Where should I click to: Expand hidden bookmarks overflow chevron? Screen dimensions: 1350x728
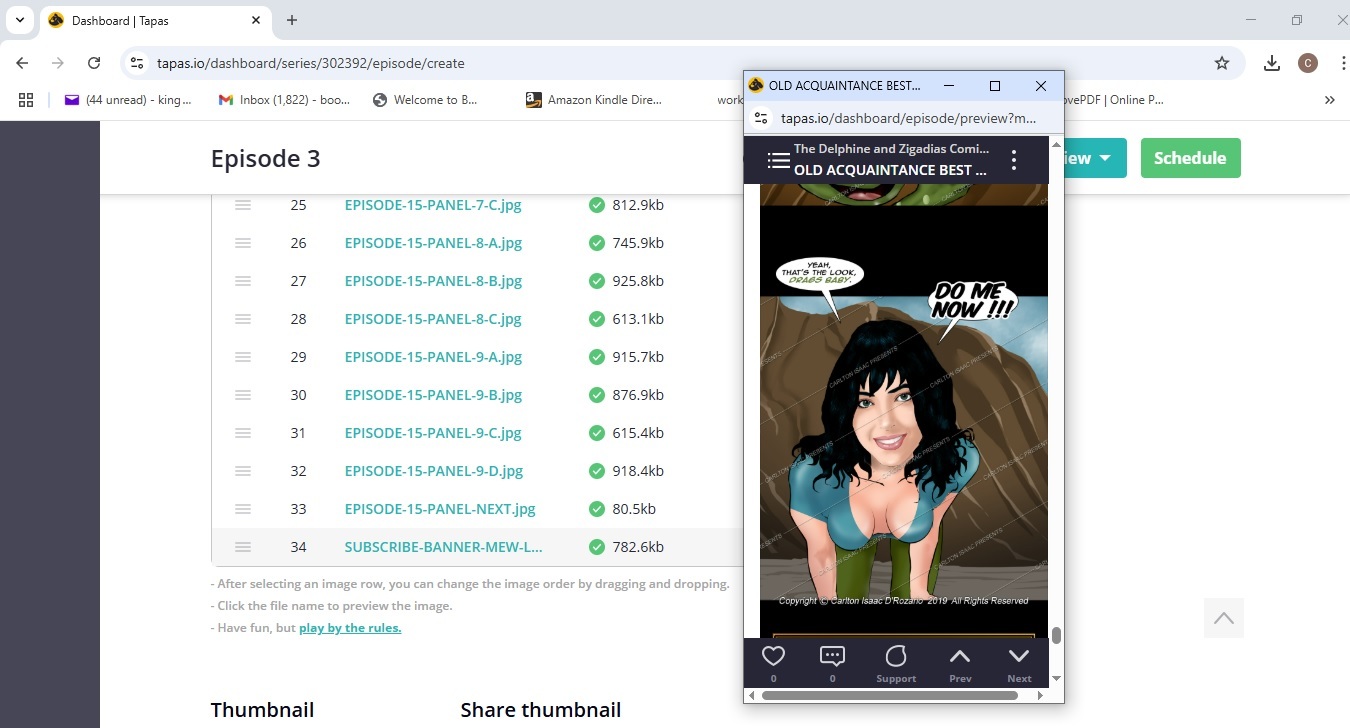coord(1329,100)
